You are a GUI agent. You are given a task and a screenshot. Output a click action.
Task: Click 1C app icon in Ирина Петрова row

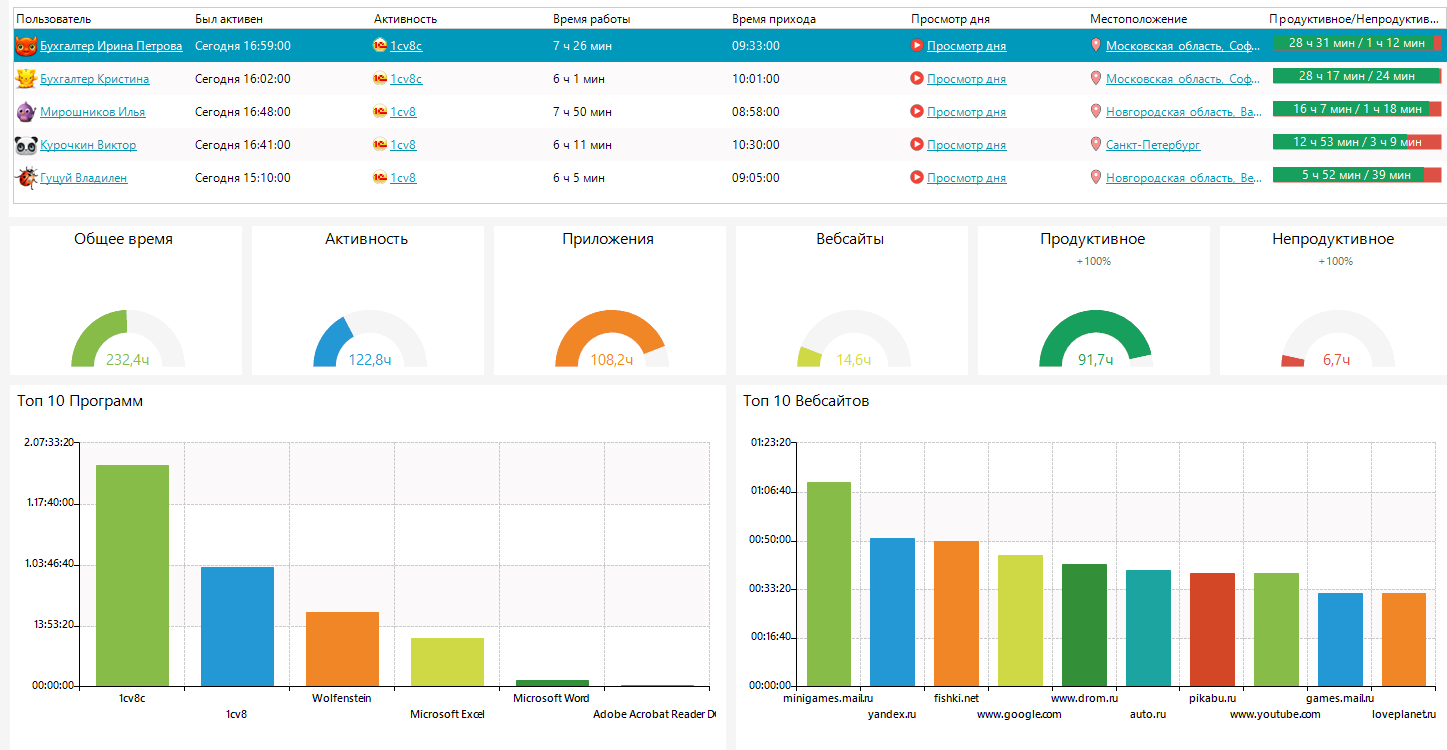click(380, 46)
